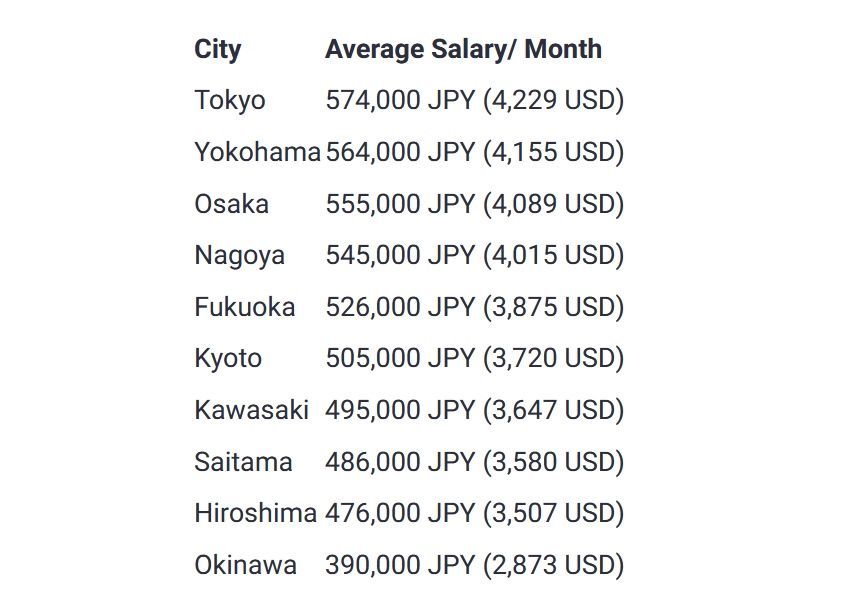The image size is (848, 596).
Task: Select the Fukuoka city cell
Action: pyautogui.click(x=244, y=307)
